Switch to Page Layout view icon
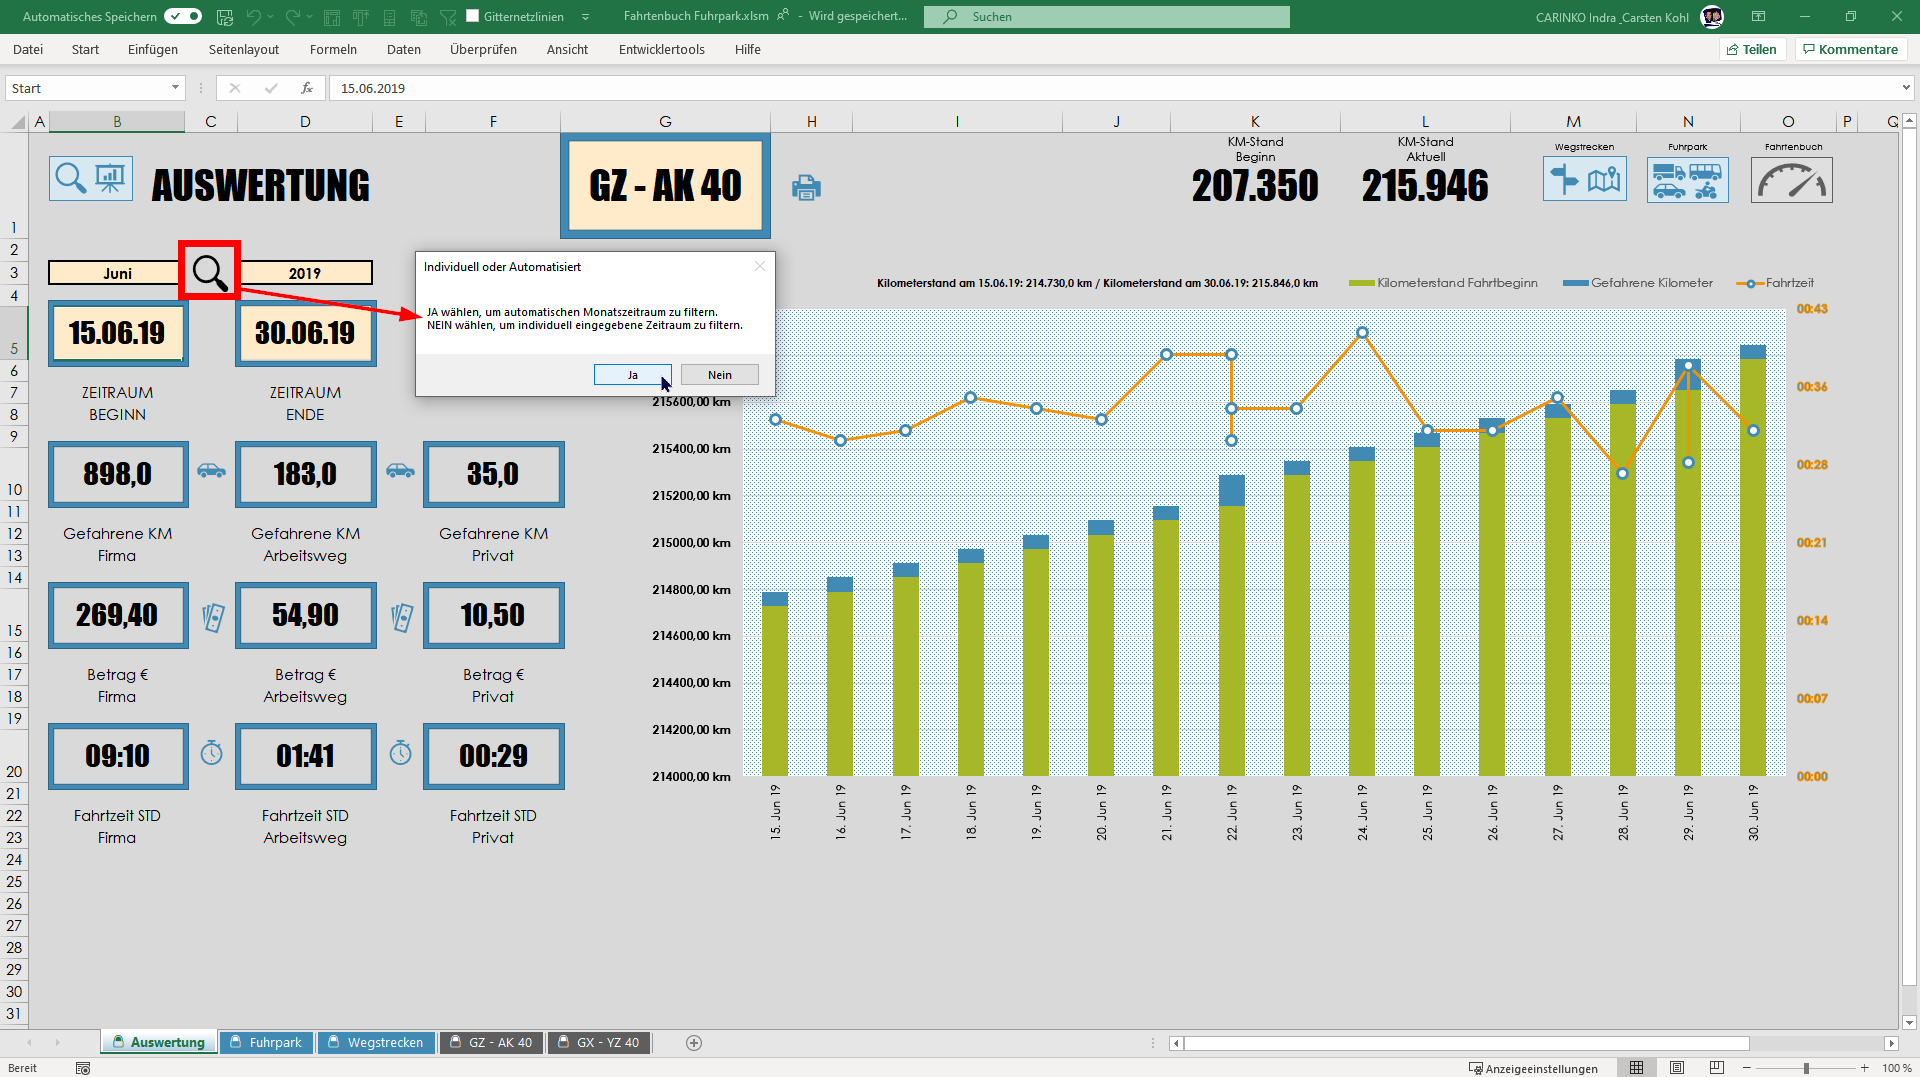1920x1077 pixels. point(1677,1068)
